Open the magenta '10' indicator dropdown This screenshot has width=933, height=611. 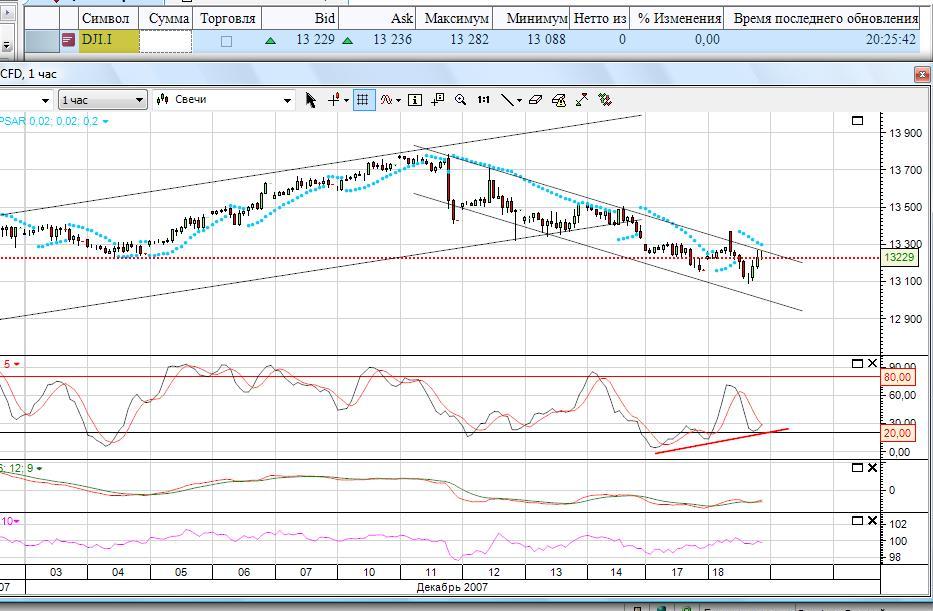(x=17, y=521)
